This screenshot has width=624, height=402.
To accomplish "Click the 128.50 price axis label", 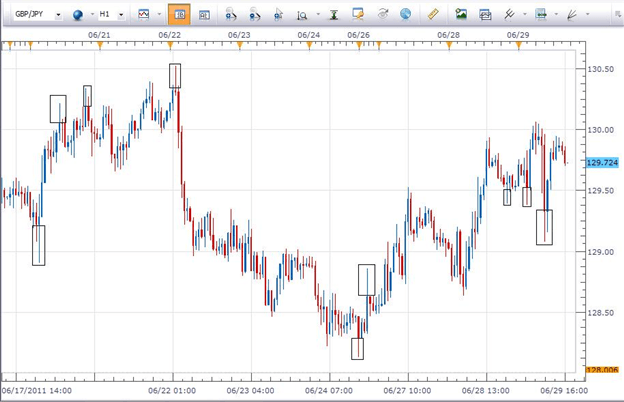I will click(601, 313).
